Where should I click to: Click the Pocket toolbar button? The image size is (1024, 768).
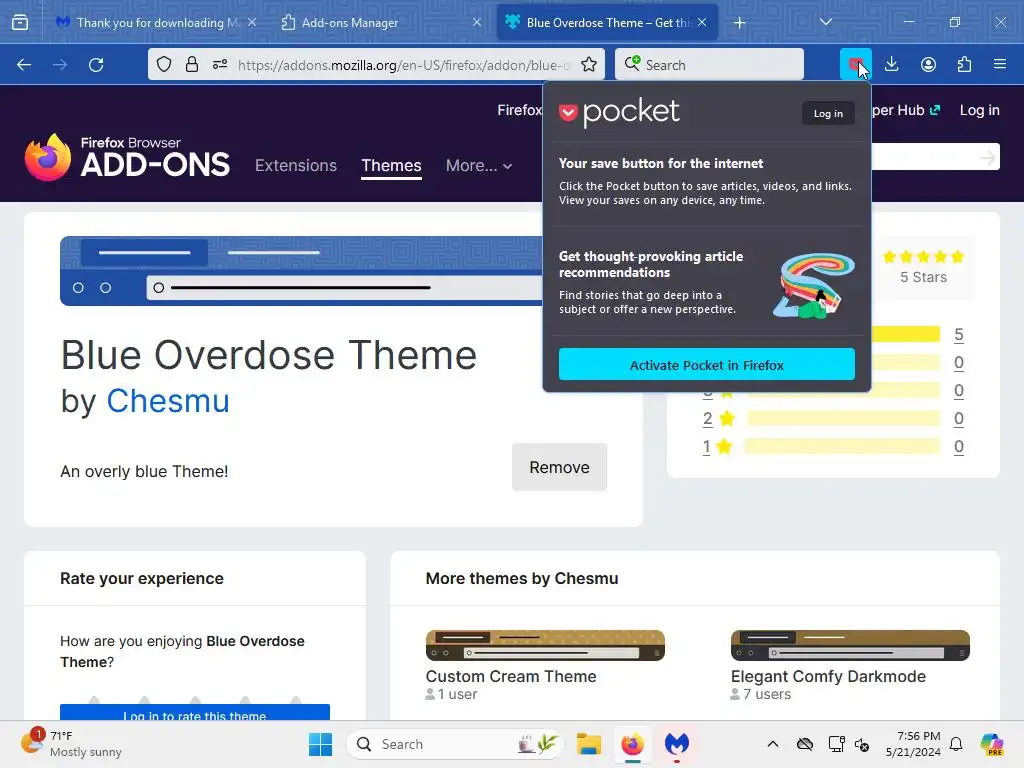click(856, 64)
